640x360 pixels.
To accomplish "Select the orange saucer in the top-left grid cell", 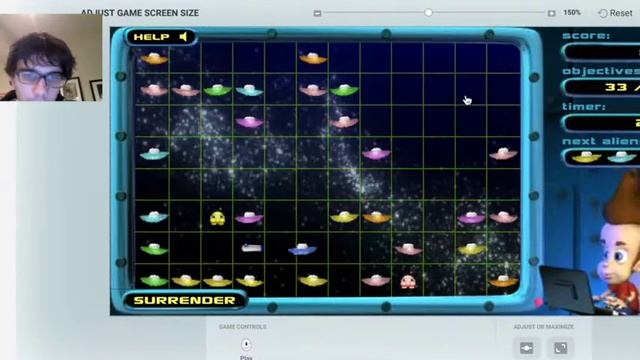I will [x=154, y=58].
